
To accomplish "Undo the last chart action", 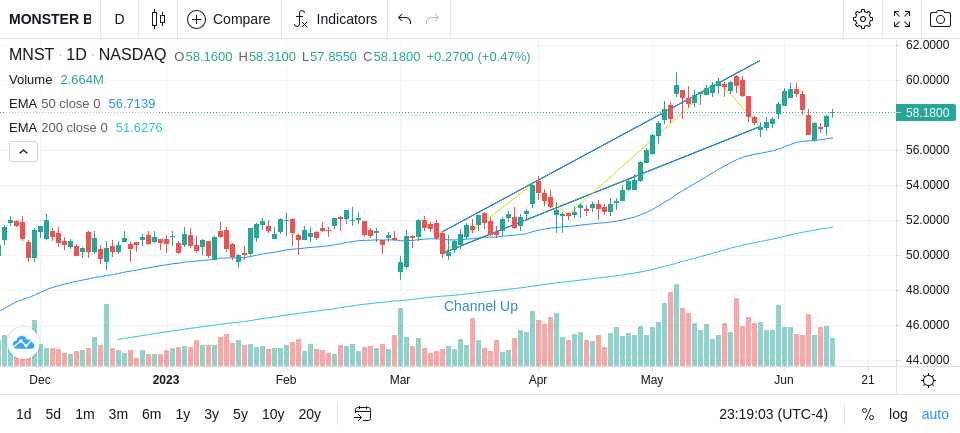I will tap(404, 19).
